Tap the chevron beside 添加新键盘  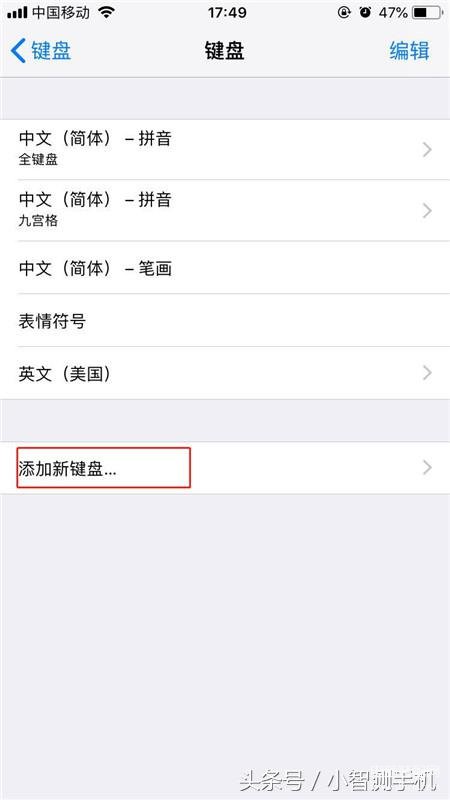428,468
